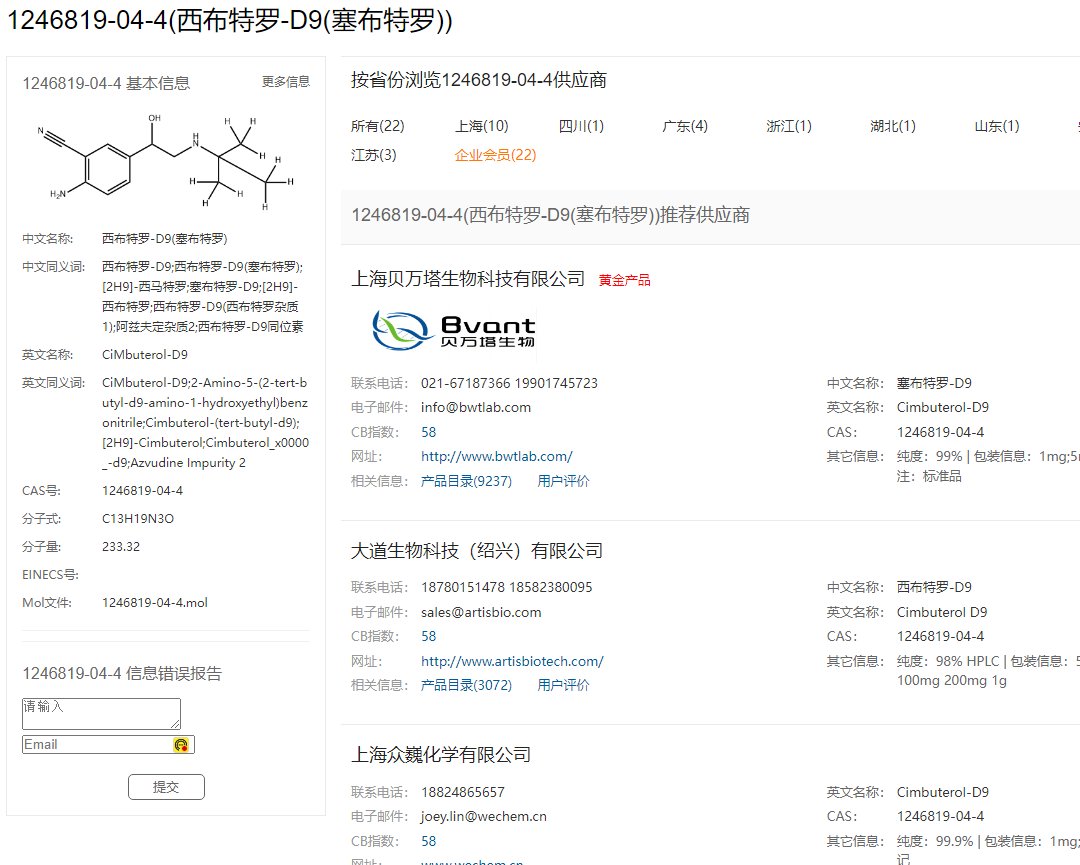The height and width of the screenshot is (865, 1080).
Task: Focus the 请输入 error report textarea
Action: 101,713
